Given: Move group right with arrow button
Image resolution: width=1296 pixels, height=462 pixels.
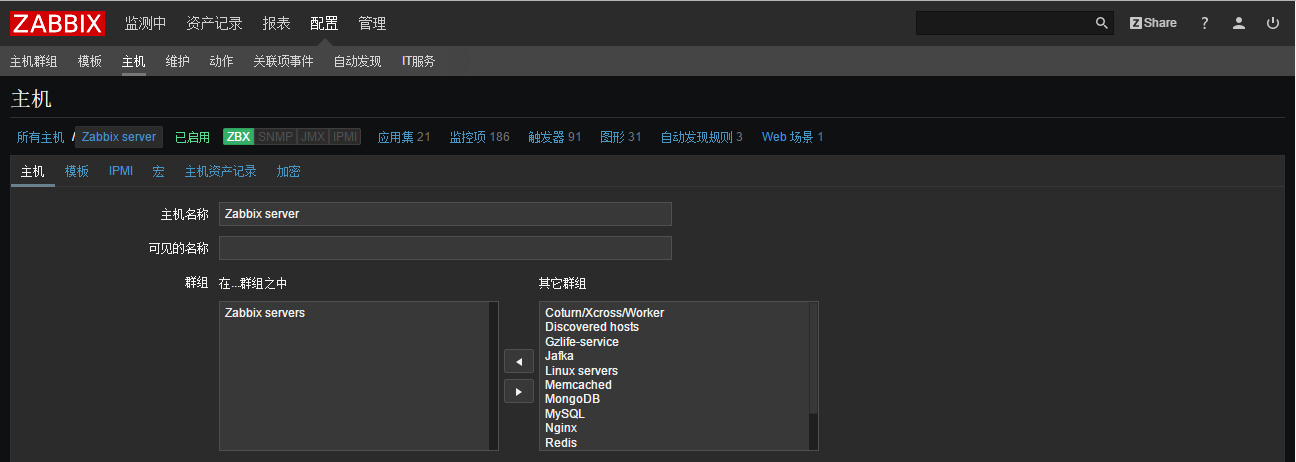Looking at the screenshot, I should [518, 392].
